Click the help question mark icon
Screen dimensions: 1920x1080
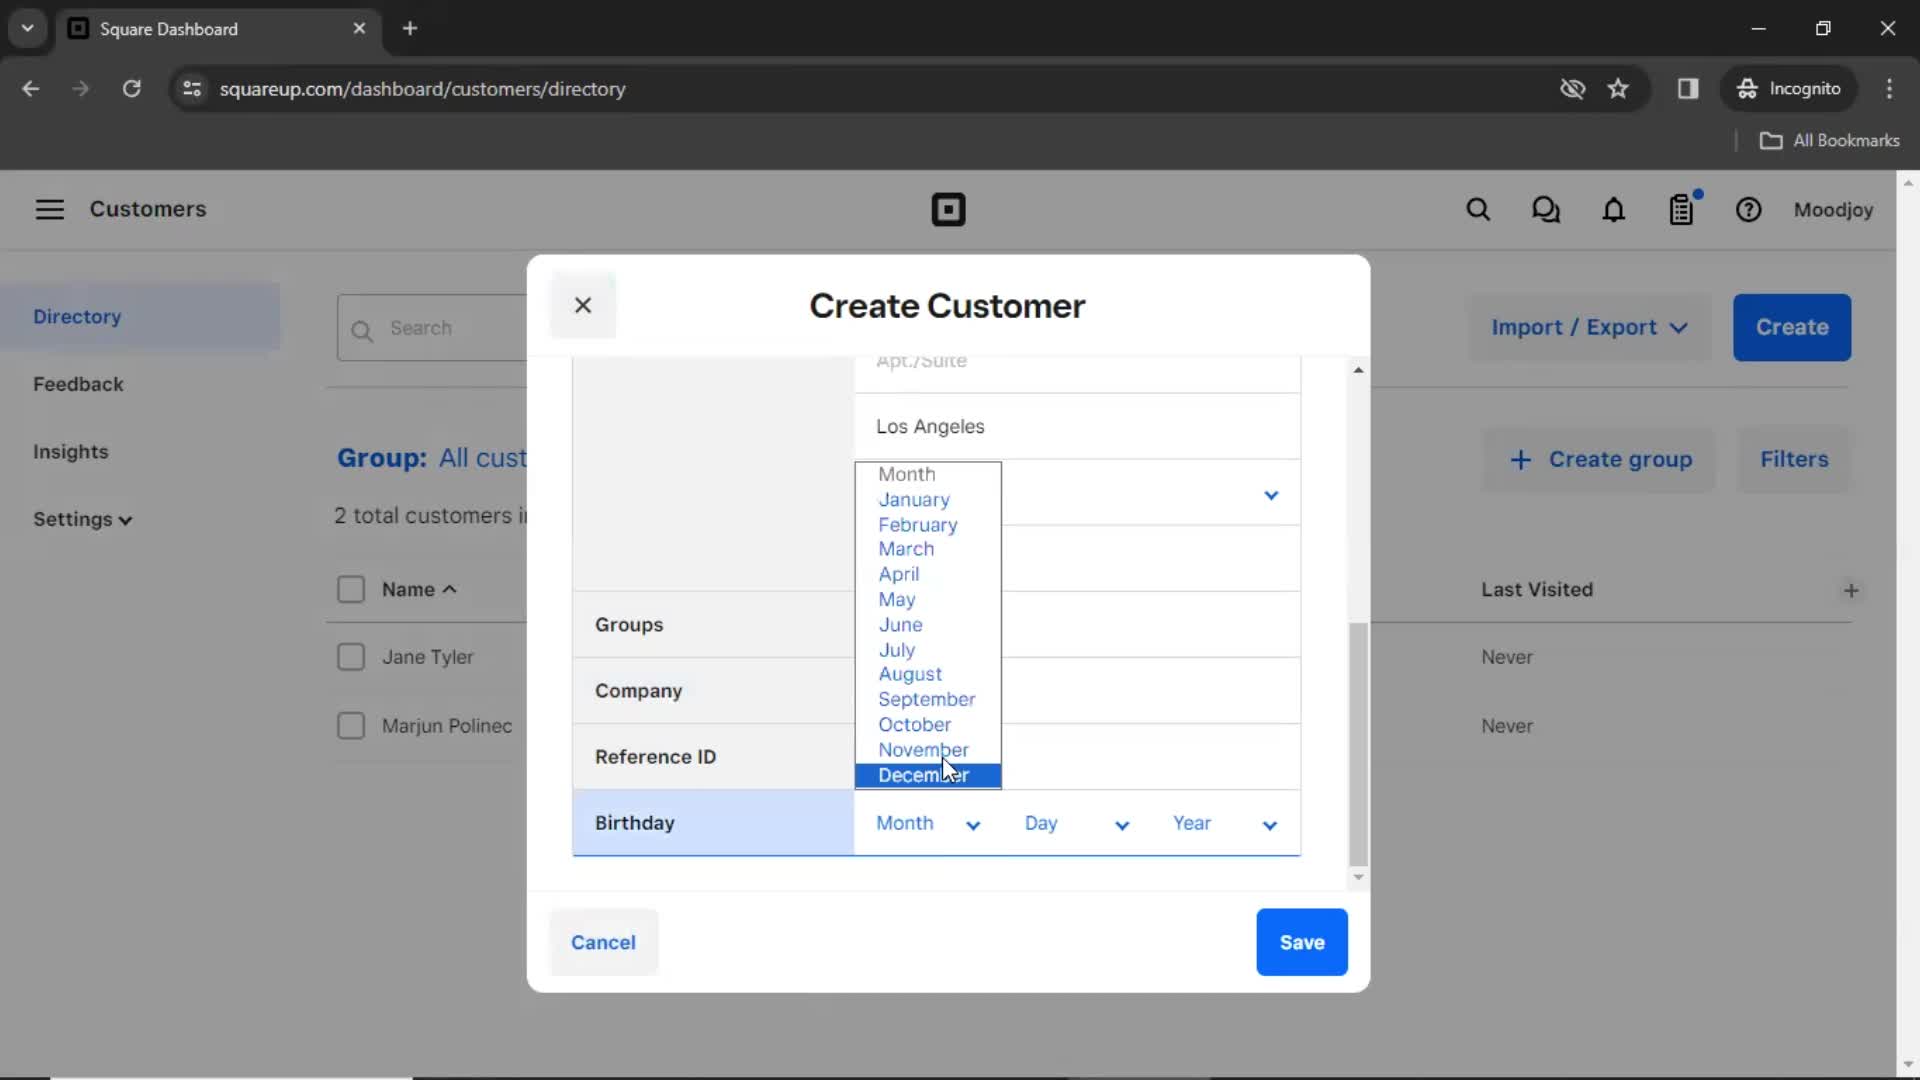pyautogui.click(x=1749, y=210)
